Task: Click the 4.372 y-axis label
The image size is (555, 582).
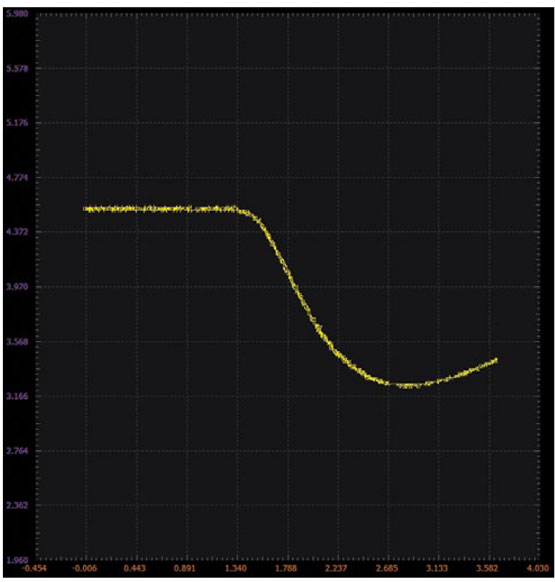Action: coord(17,232)
